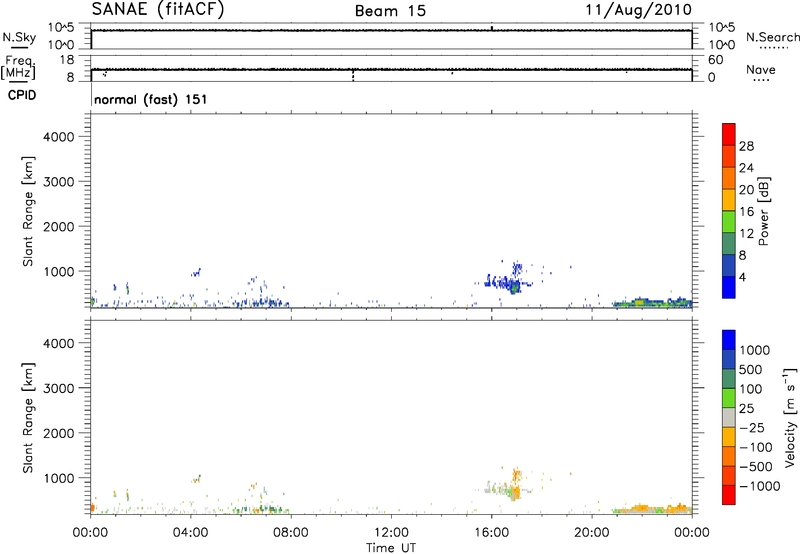Click the 'Nave' legend label
This screenshot has height=554, width=800.
click(x=760, y=69)
